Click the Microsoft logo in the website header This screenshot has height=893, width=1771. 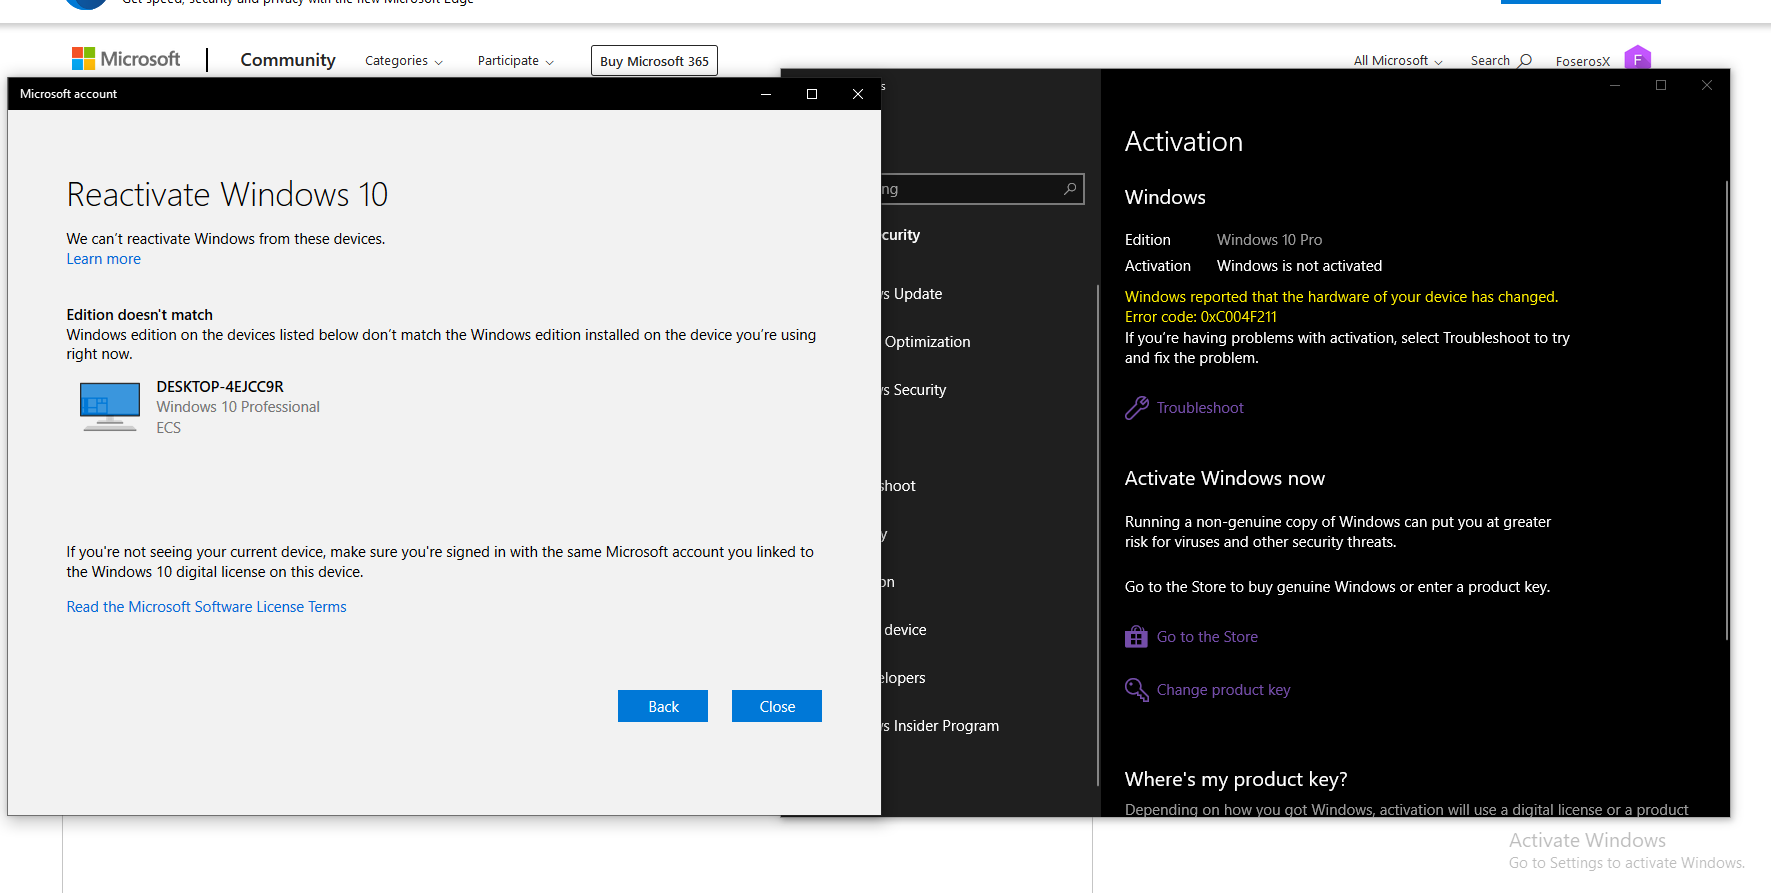(x=126, y=59)
